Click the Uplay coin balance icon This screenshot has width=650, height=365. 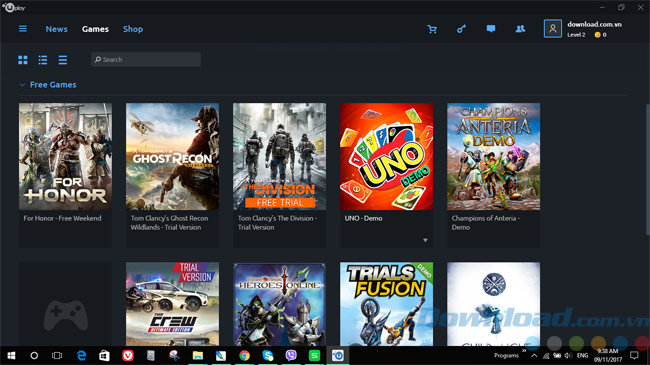pyautogui.click(x=597, y=35)
